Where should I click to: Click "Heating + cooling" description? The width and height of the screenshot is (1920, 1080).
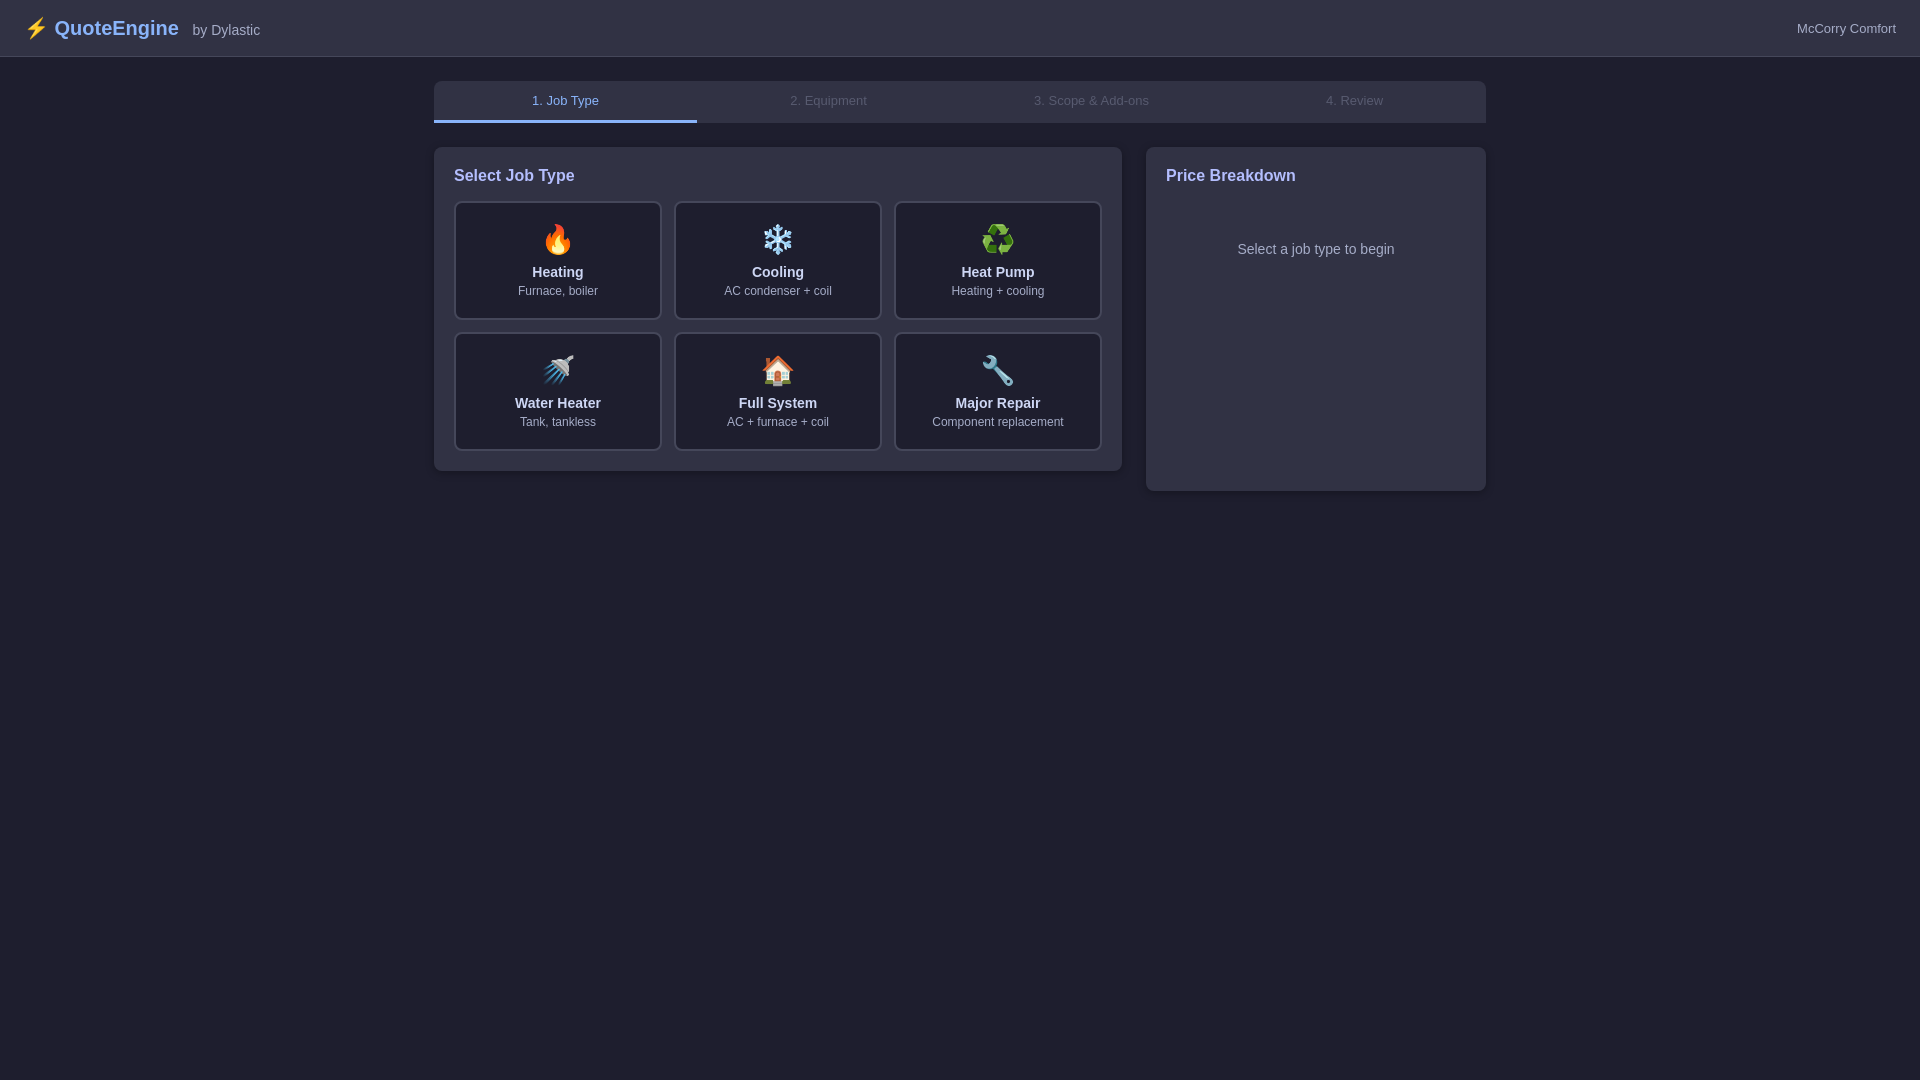[x=998, y=291]
